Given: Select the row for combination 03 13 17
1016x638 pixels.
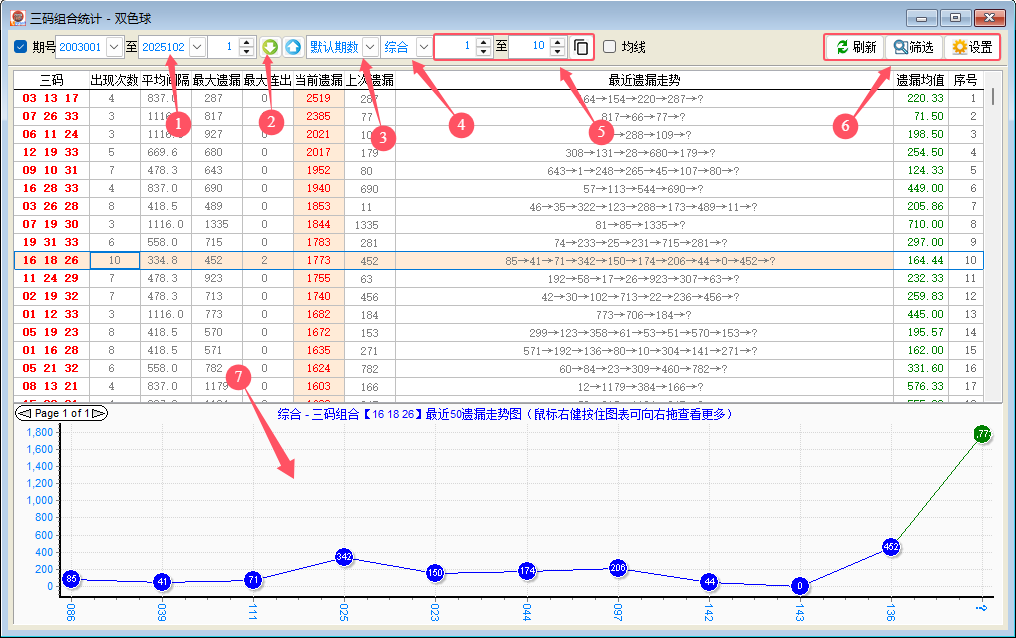Looking at the screenshot, I should point(51,98).
